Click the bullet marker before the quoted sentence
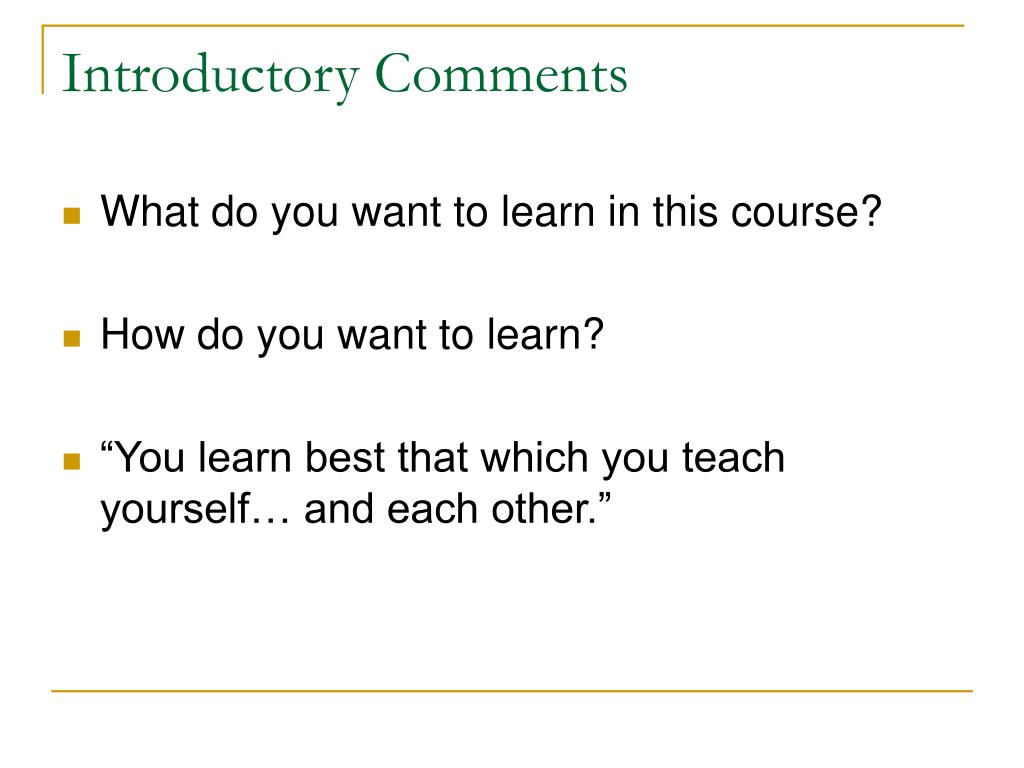 [x=71, y=463]
